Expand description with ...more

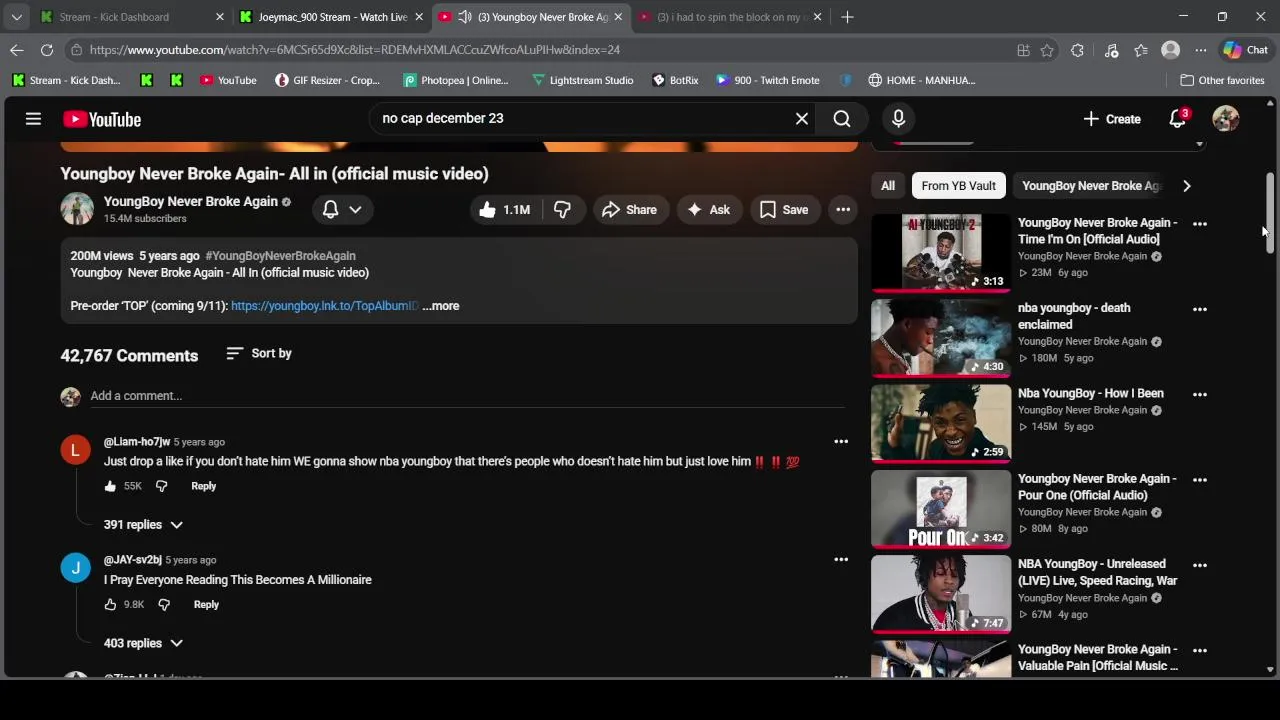(x=441, y=306)
